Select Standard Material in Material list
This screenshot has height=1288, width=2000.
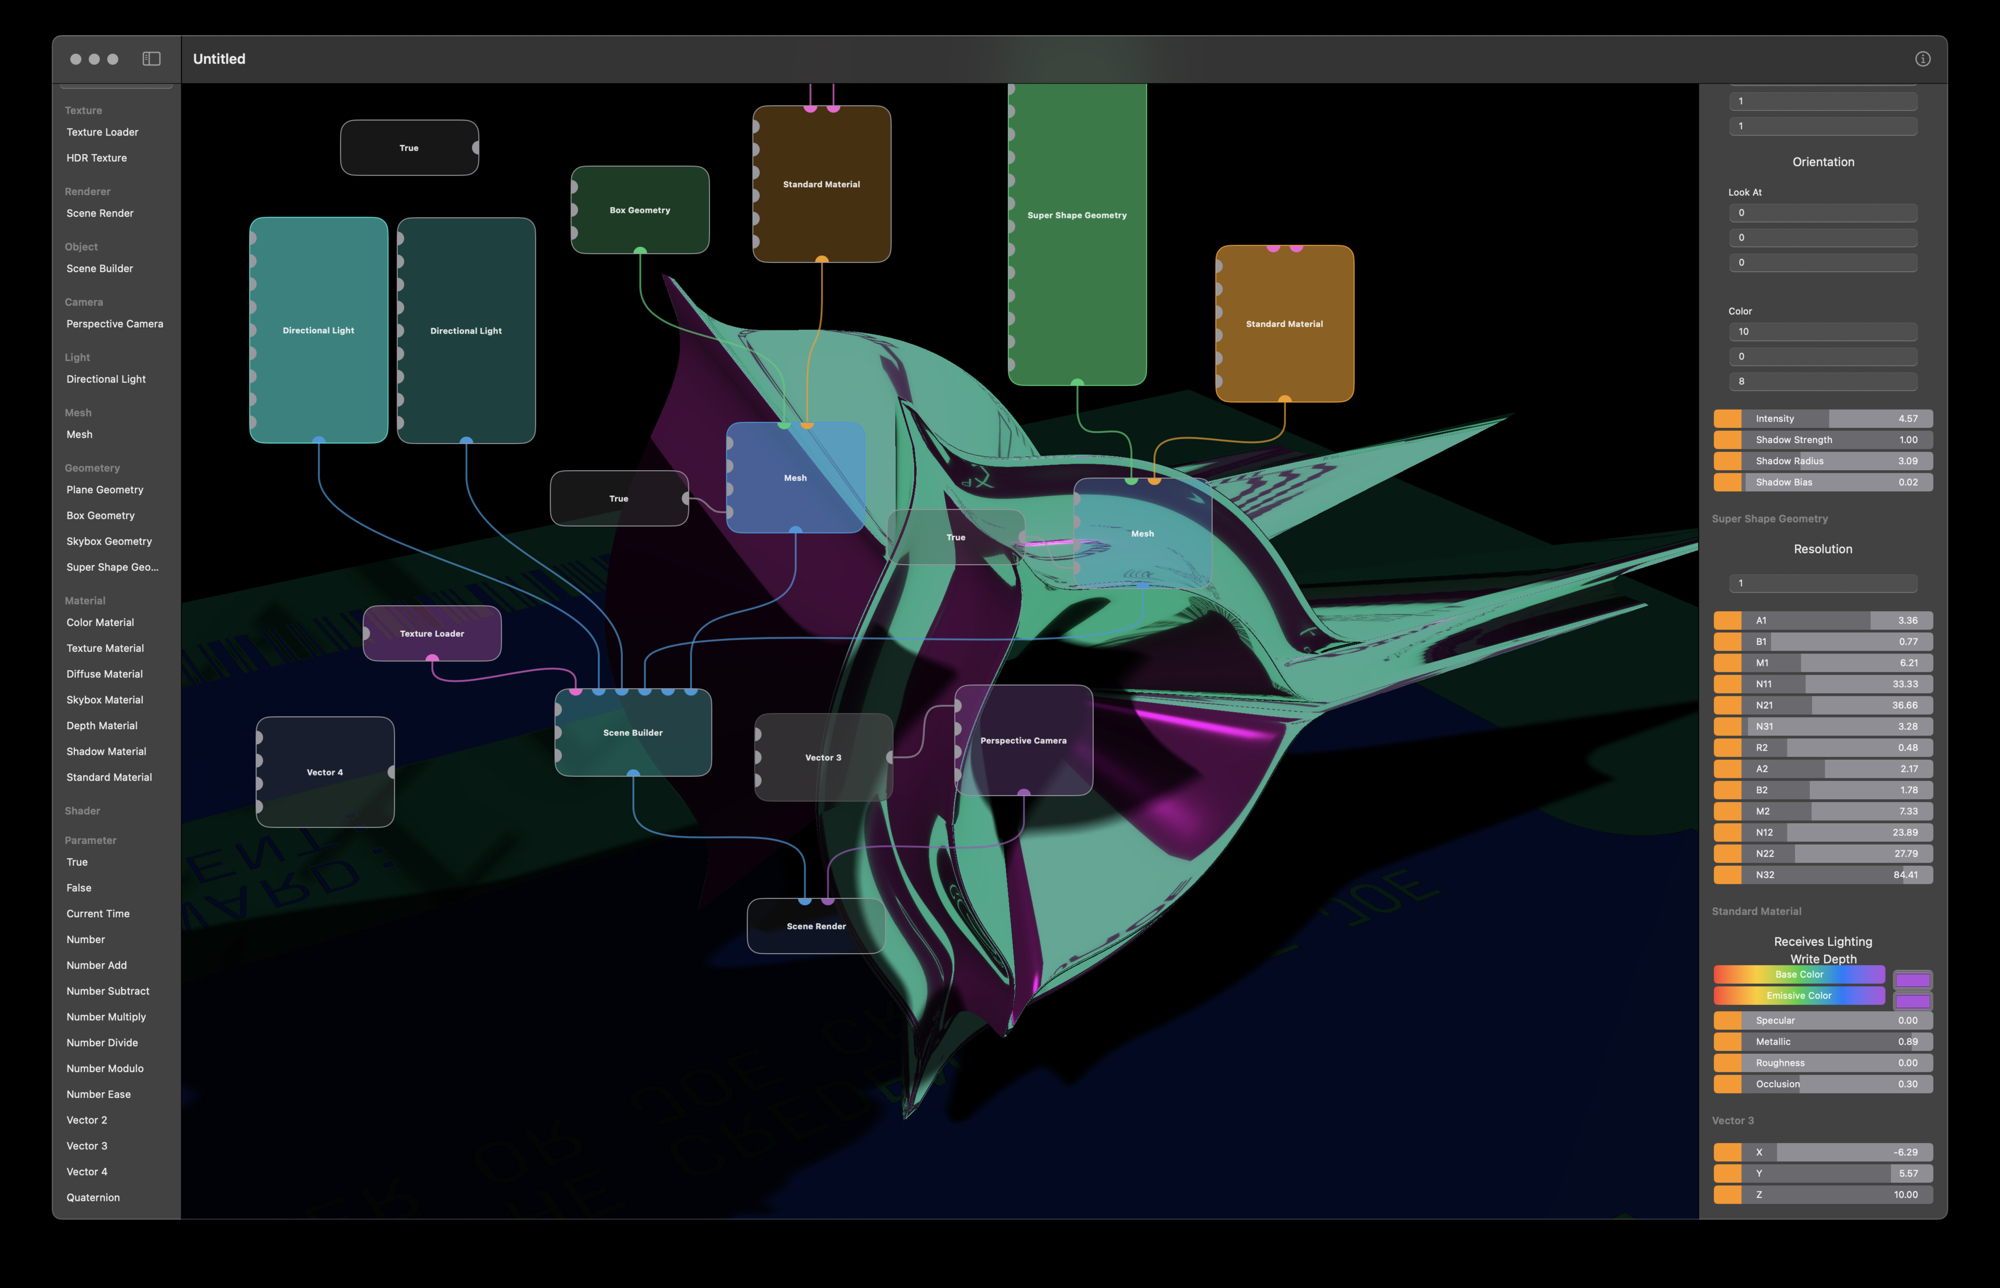click(109, 777)
